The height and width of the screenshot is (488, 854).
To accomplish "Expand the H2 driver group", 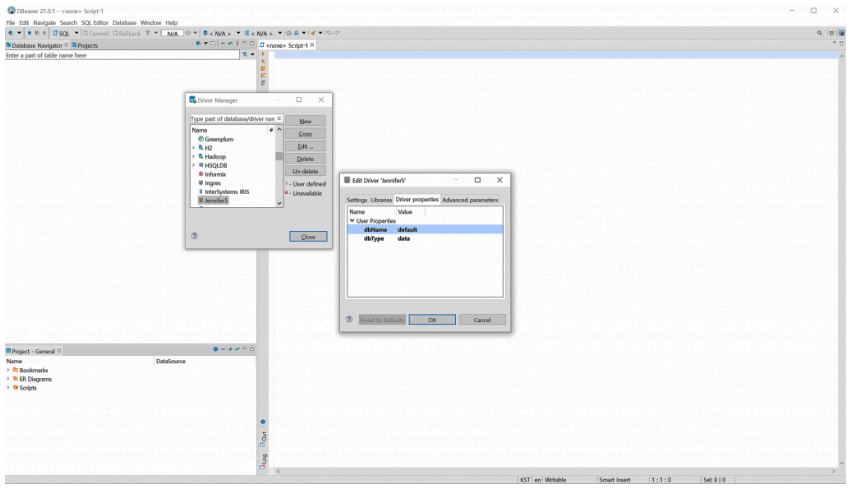I will click(194, 148).
